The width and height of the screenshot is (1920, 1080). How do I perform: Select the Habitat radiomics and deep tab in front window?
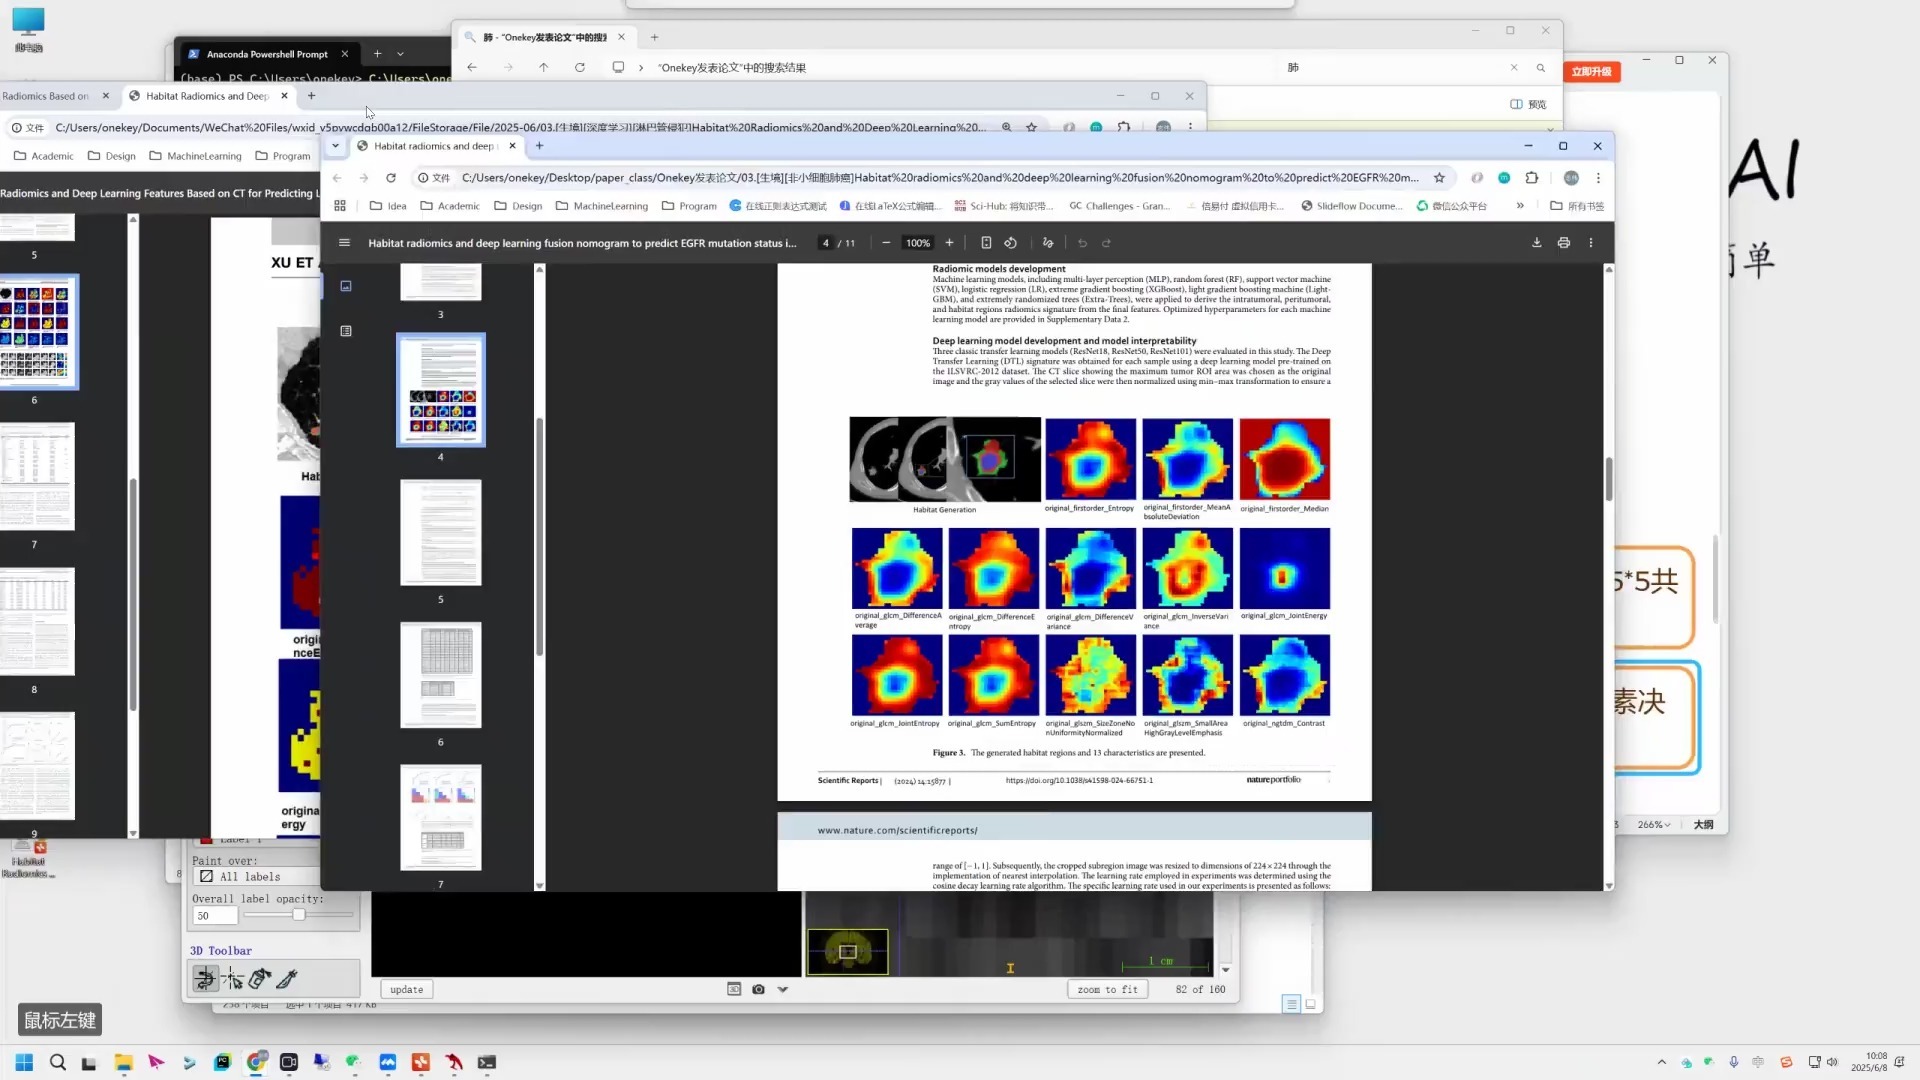(438, 146)
